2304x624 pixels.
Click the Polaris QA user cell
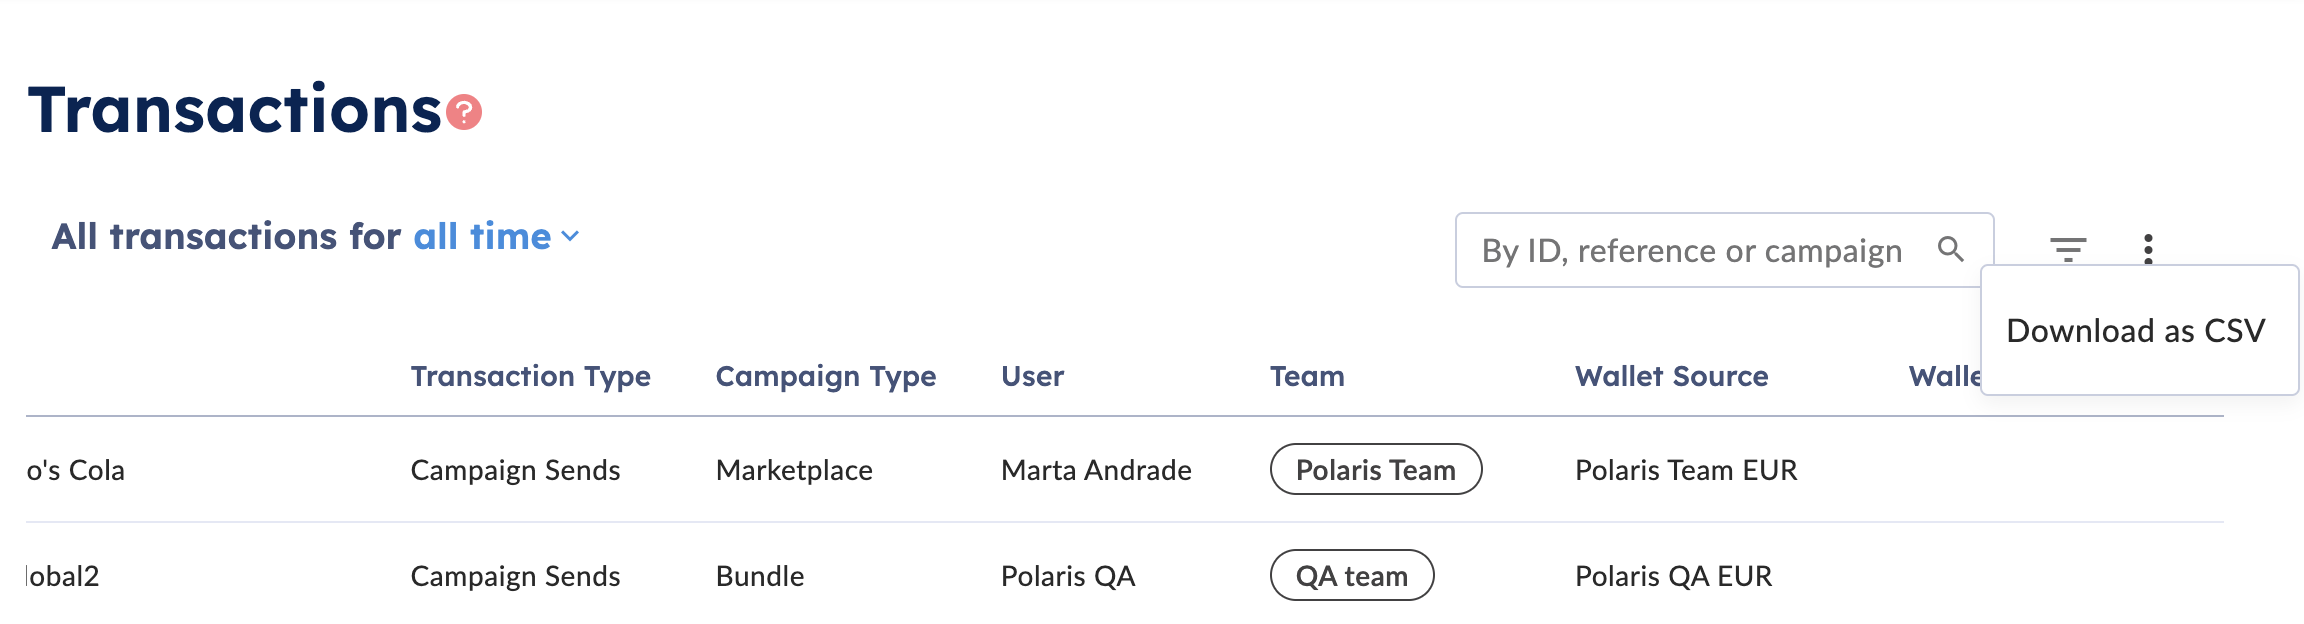1068,576
